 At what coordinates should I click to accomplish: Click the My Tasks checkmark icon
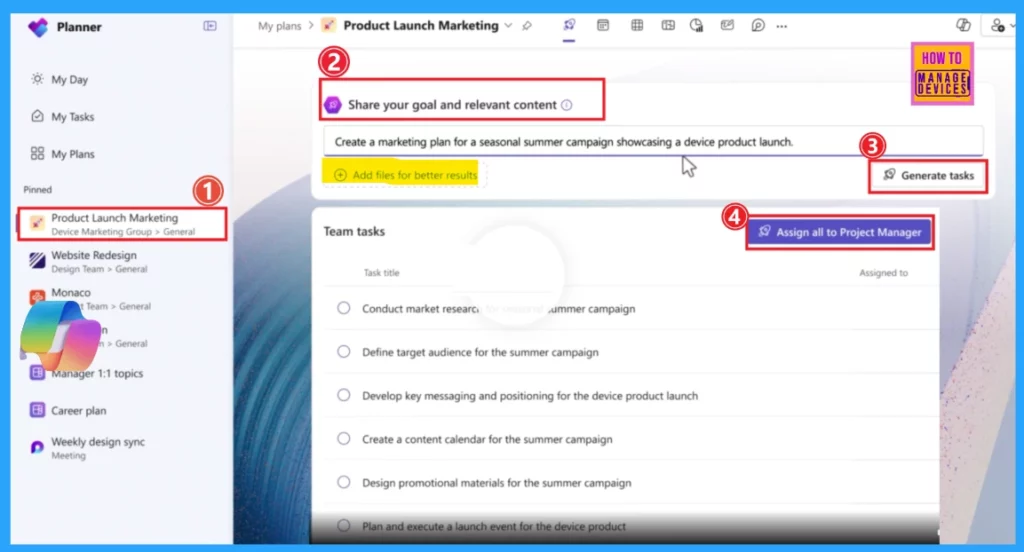click(x=37, y=116)
